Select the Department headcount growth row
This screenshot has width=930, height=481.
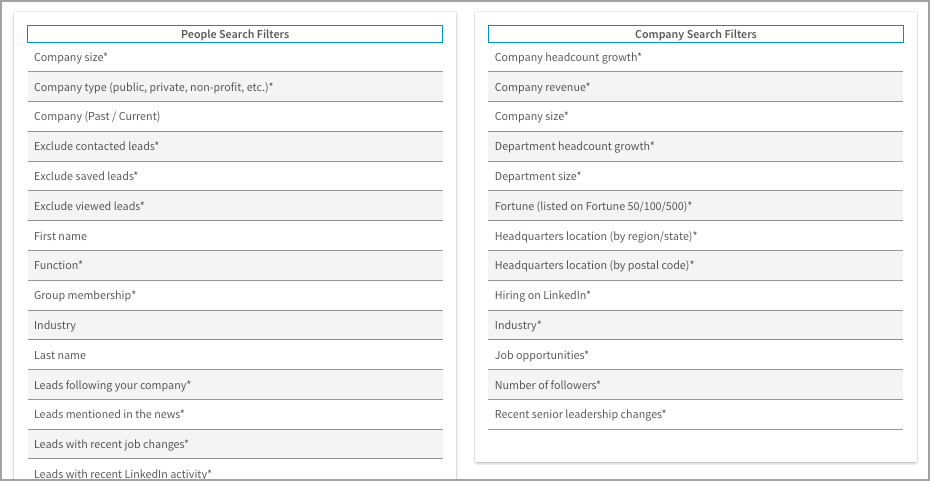[x=574, y=146]
